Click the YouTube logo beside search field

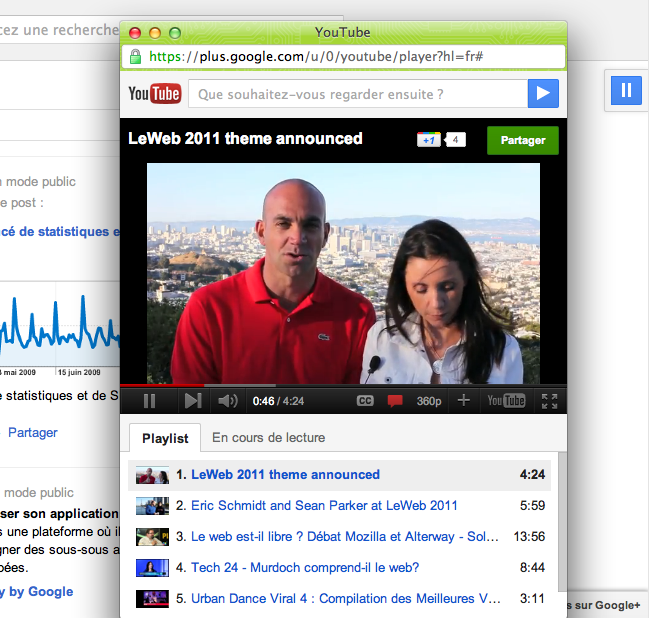pos(154,94)
